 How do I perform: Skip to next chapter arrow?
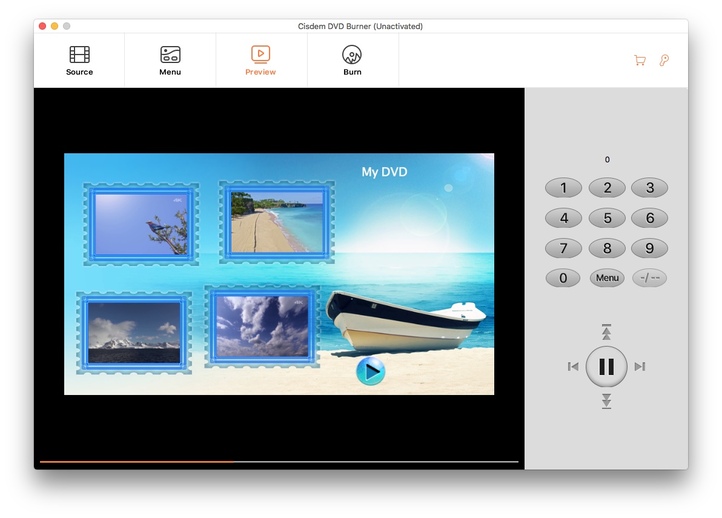[640, 367]
